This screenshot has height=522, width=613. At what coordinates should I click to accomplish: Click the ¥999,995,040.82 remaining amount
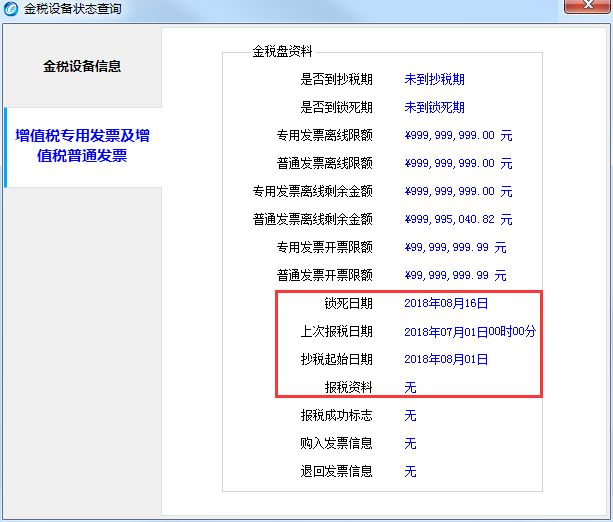pos(458,219)
